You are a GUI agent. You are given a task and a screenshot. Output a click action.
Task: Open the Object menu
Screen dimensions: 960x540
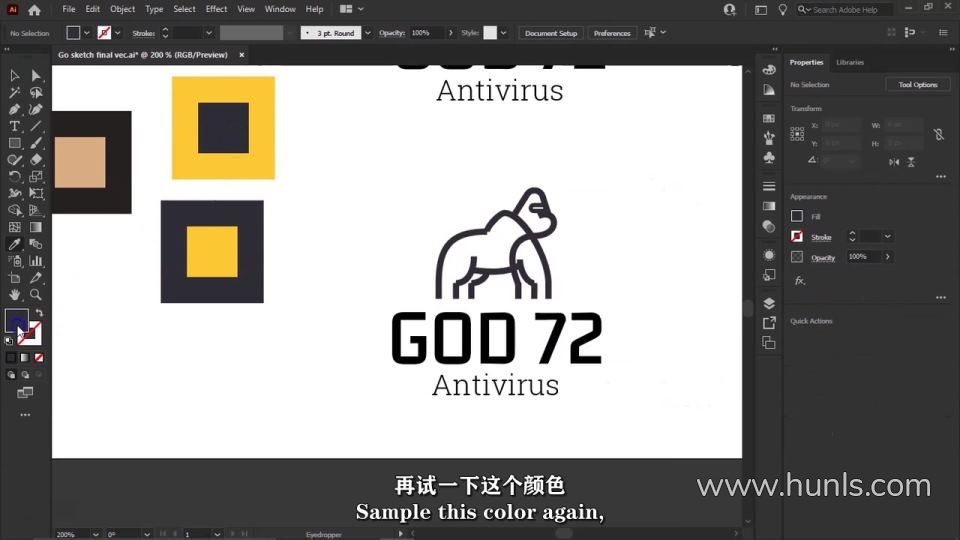122,9
